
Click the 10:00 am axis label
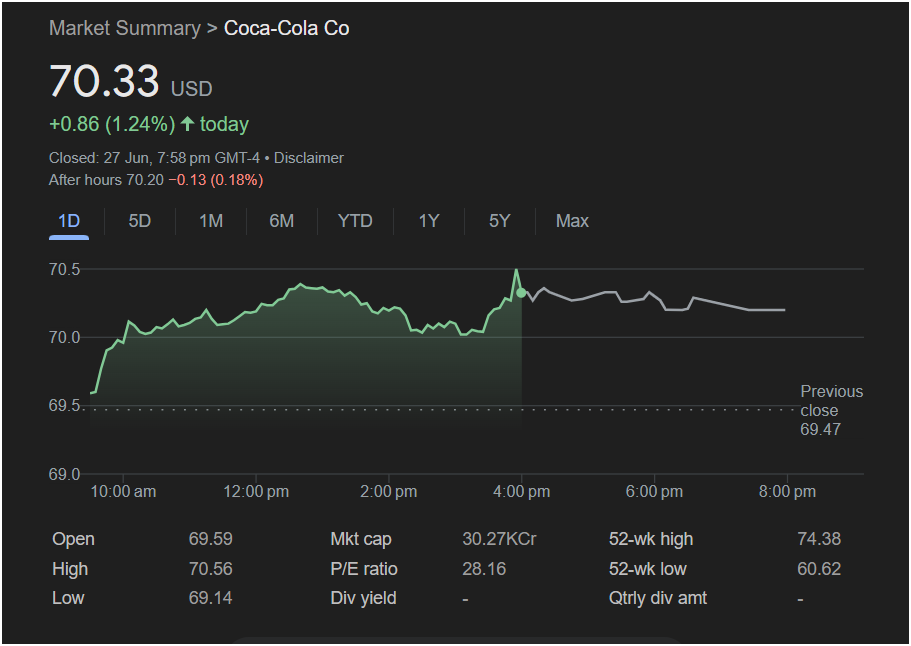123,491
